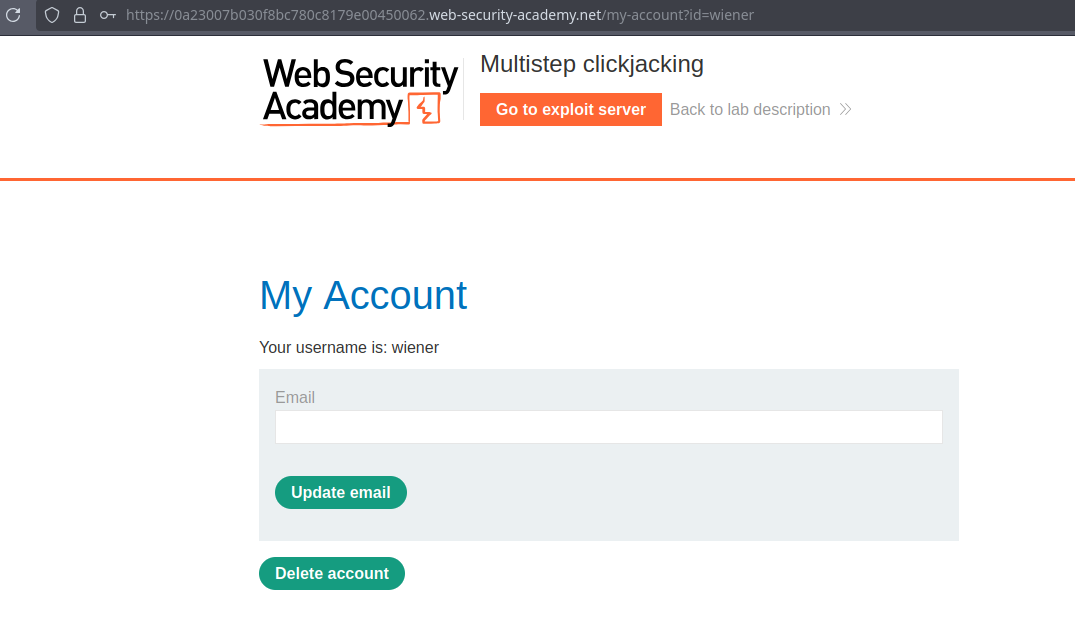This screenshot has width=1075, height=629.
Task: Click the orange lightning bolt logo mark
Action: coord(425,109)
